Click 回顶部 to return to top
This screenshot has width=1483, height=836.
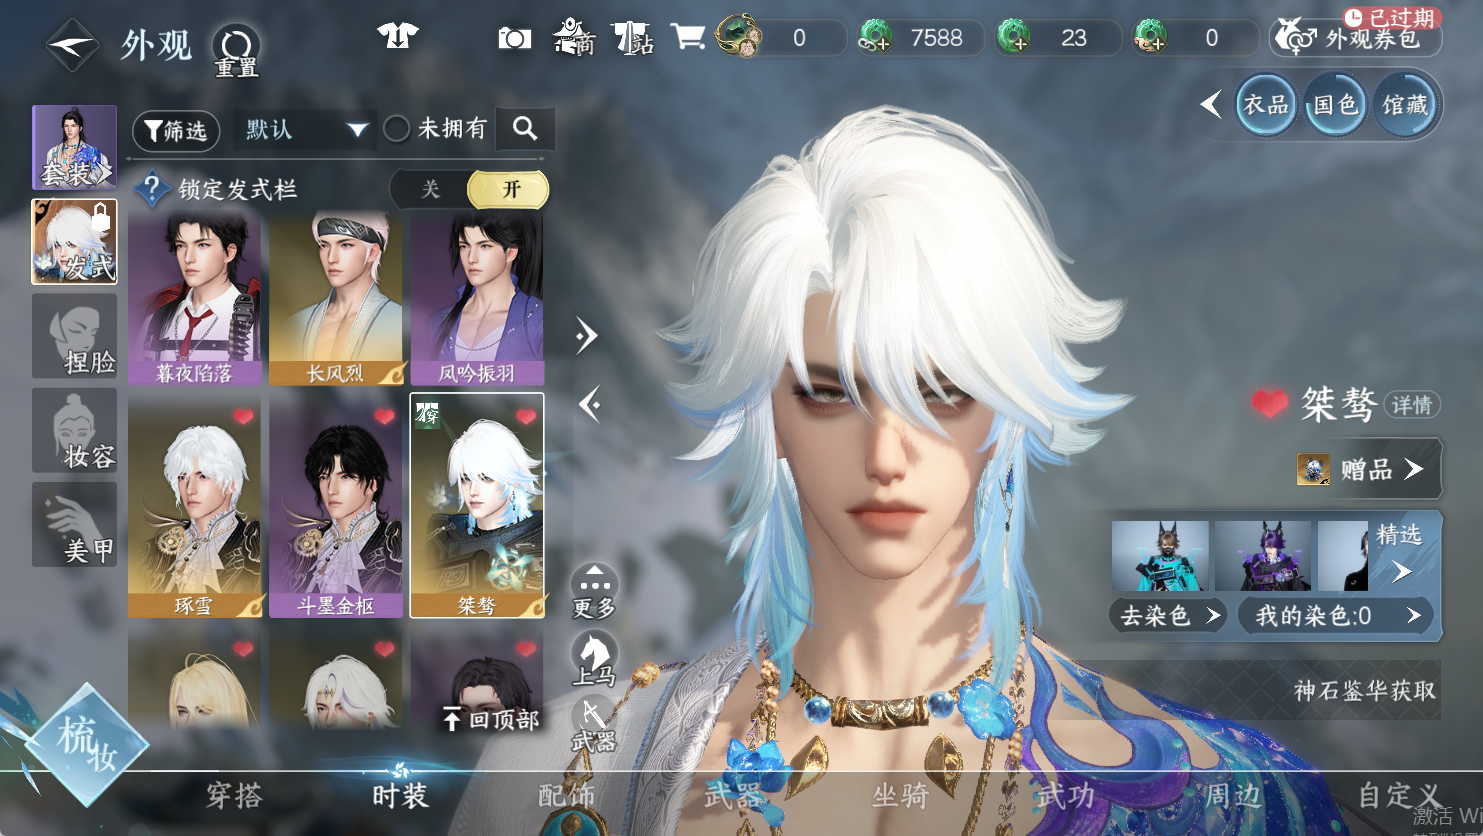491,719
